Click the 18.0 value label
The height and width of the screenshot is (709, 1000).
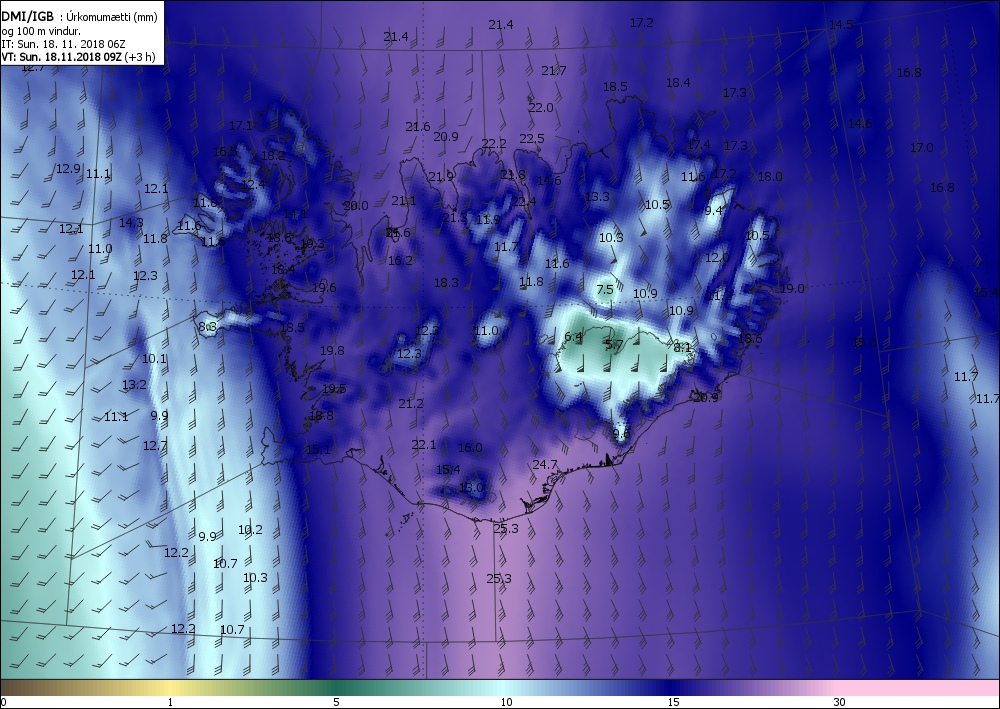770,177
